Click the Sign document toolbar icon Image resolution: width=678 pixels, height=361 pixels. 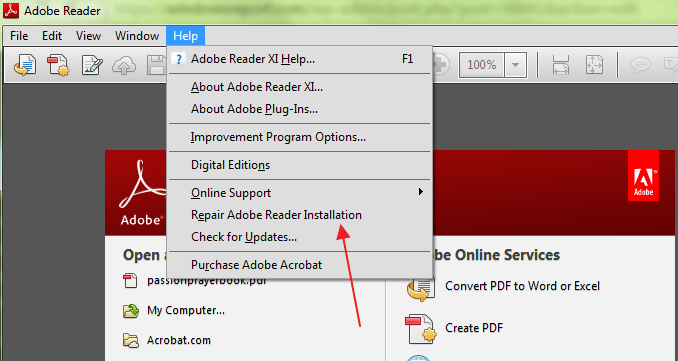point(92,65)
